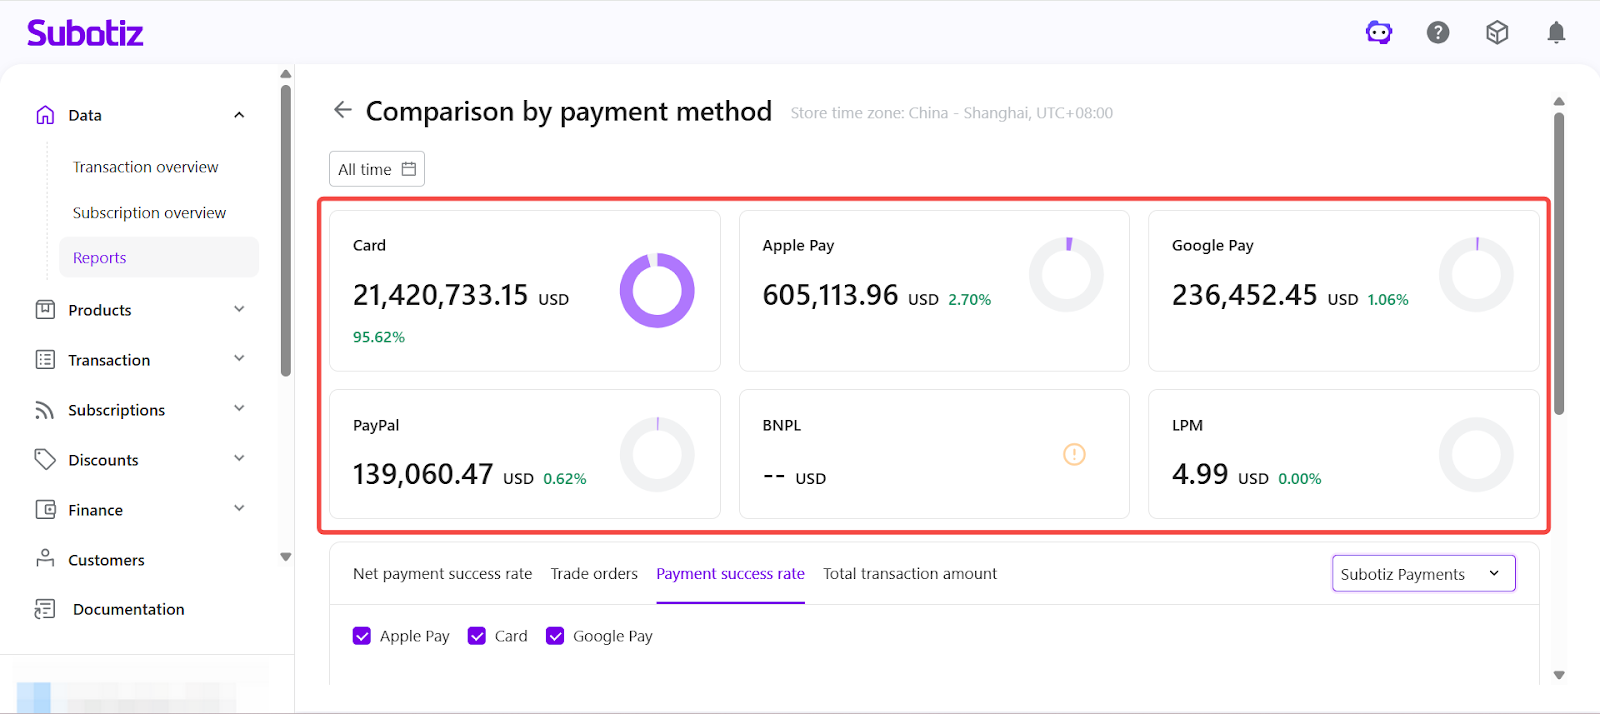The width and height of the screenshot is (1600, 714).
Task: Click the Customers person icon
Action: pyautogui.click(x=45, y=559)
